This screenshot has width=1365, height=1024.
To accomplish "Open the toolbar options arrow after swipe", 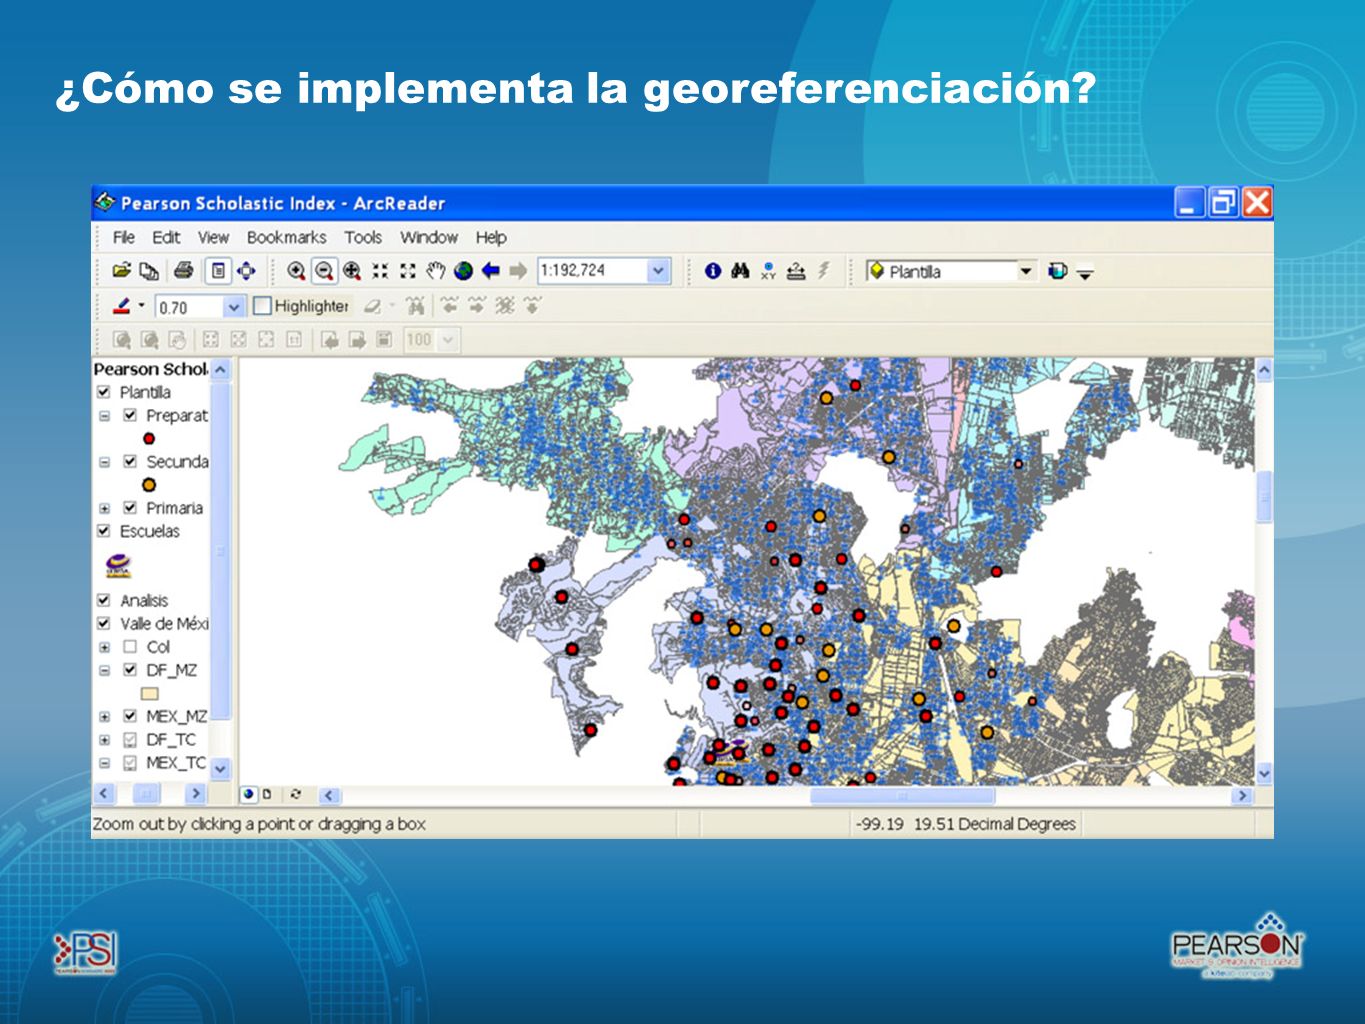I will [x=1085, y=272].
